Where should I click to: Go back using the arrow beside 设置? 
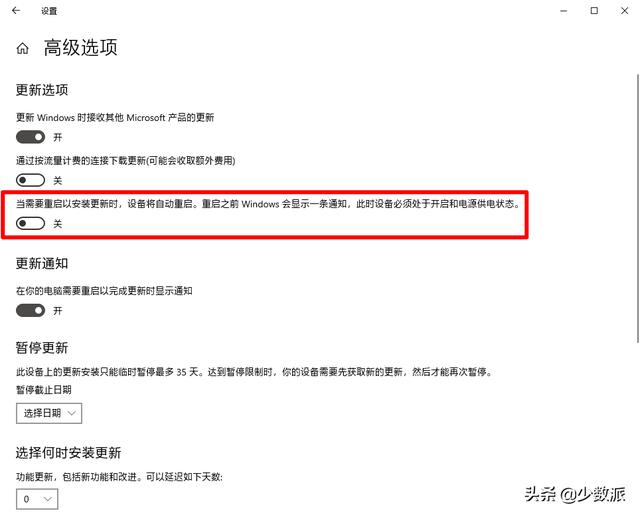16,11
